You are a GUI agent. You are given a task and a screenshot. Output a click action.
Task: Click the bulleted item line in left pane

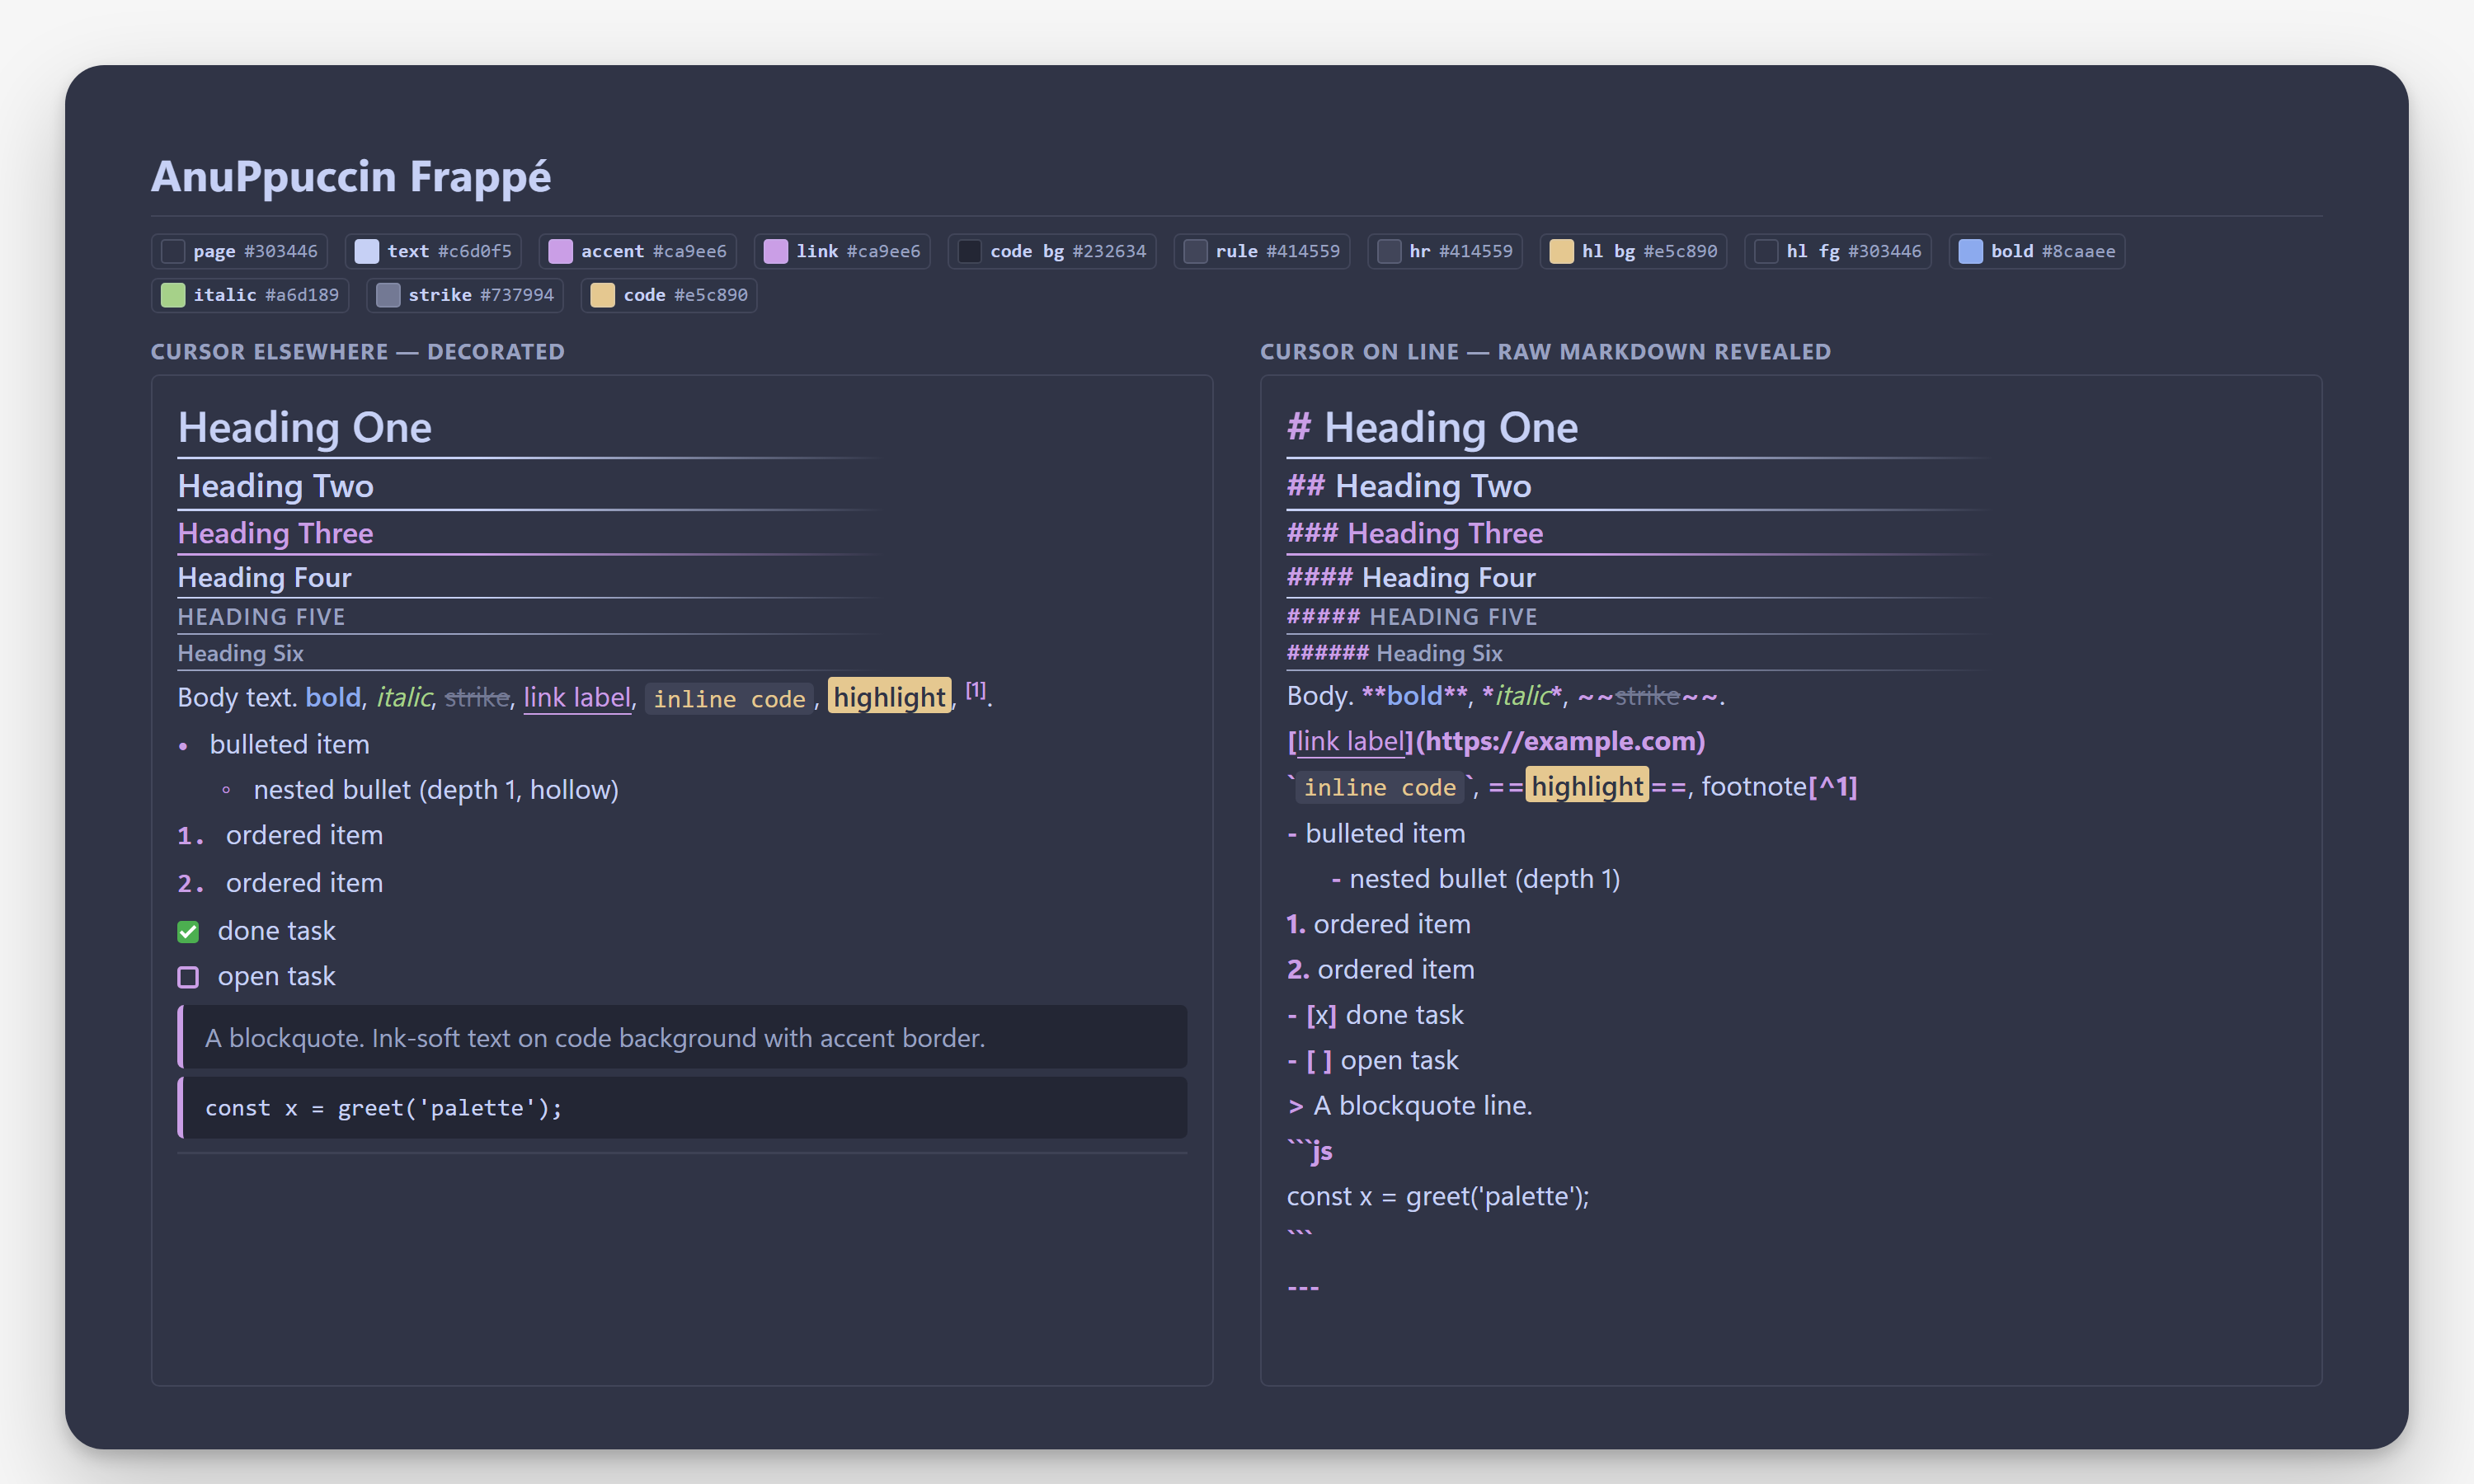[274, 744]
